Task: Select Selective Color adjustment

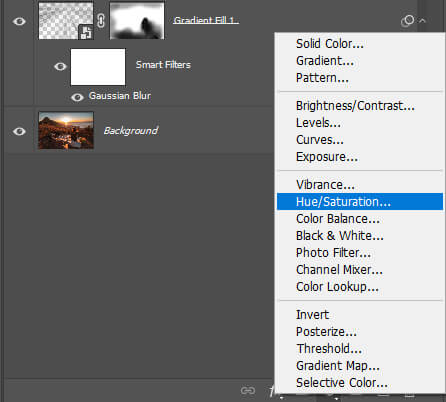Action: (x=360, y=383)
